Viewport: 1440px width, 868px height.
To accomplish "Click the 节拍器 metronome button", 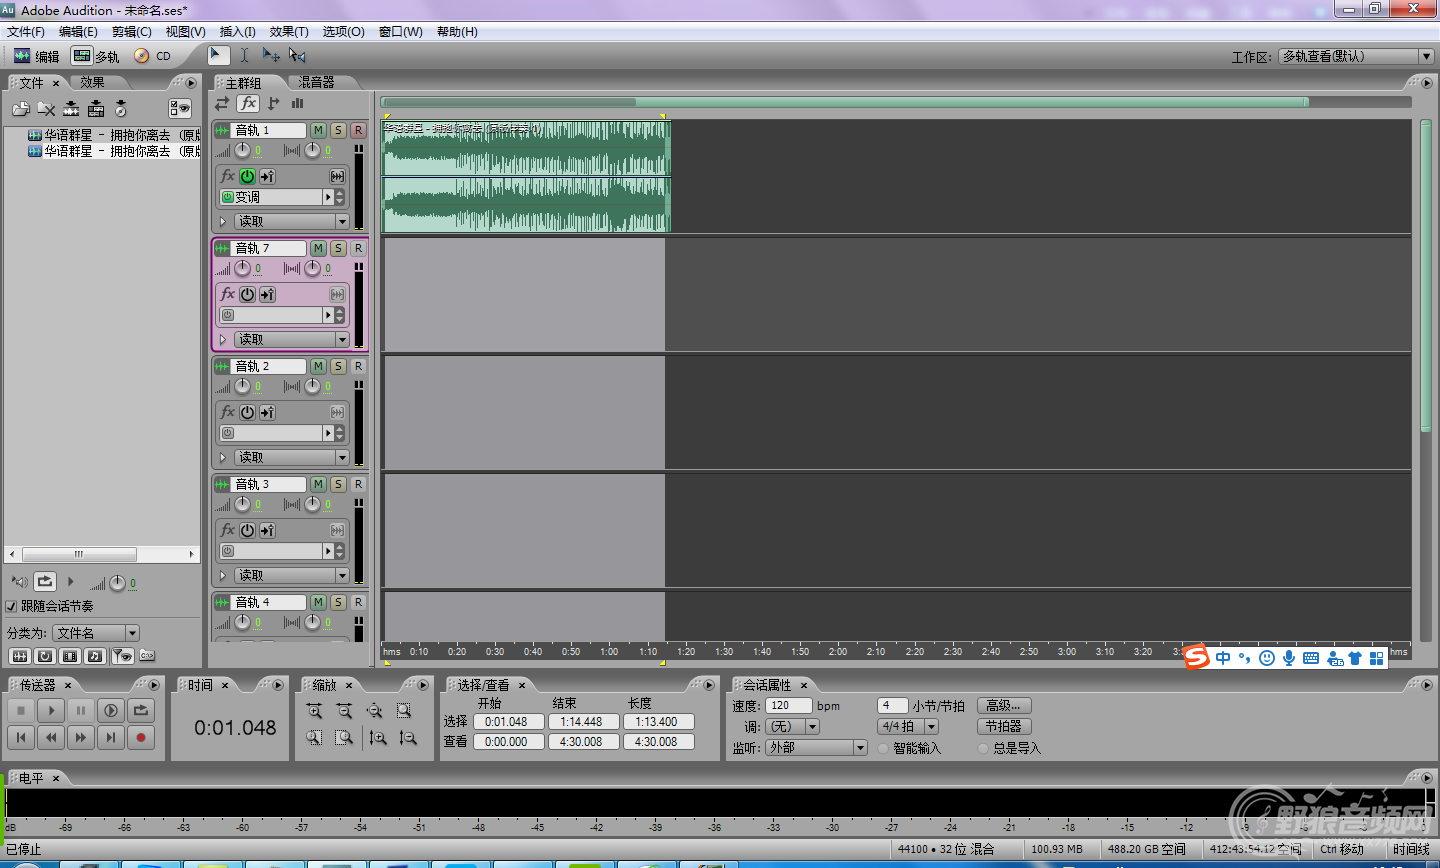I will [1003, 727].
